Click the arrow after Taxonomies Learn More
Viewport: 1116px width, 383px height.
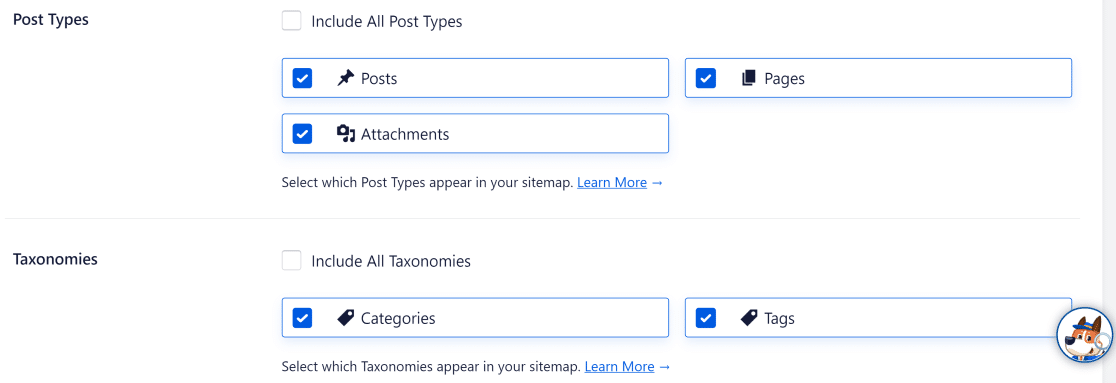coord(664,367)
